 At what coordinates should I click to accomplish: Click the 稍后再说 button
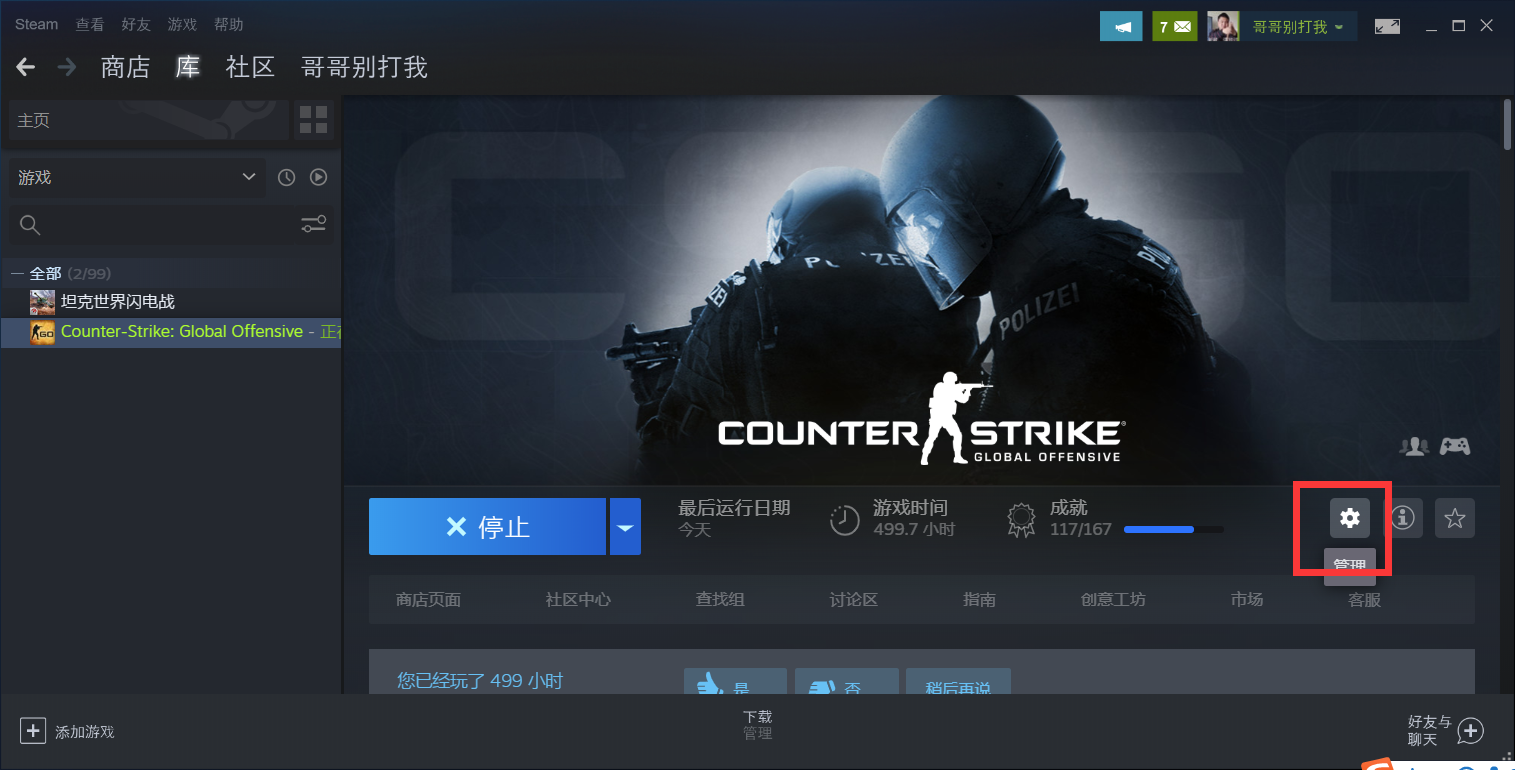tap(958, 682)
